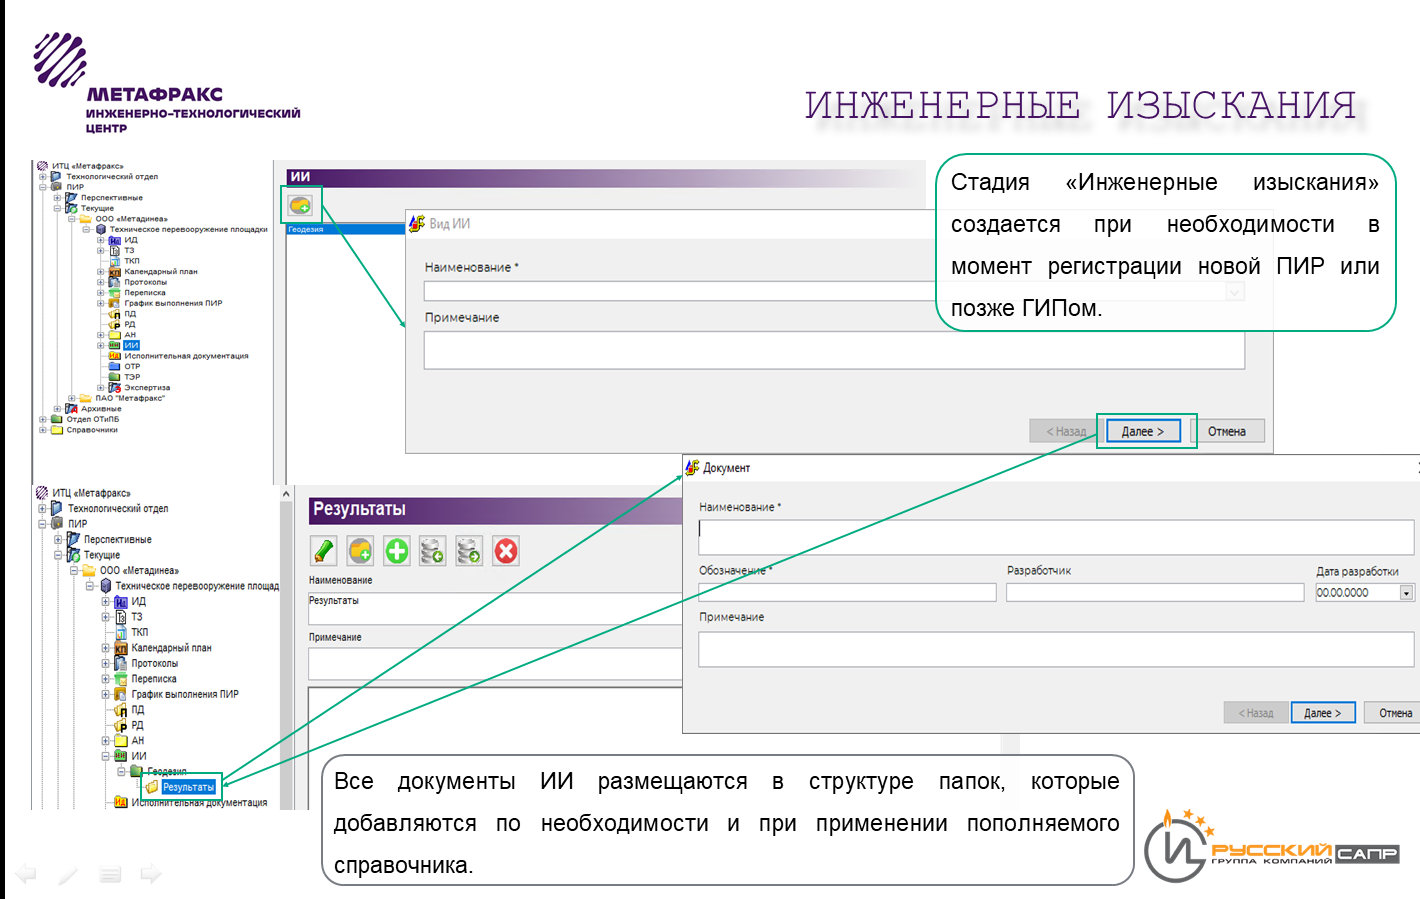Select Отдел ОТиПБ in ИИ window tree
1420x899 pixels.
(x=92, y=419)
